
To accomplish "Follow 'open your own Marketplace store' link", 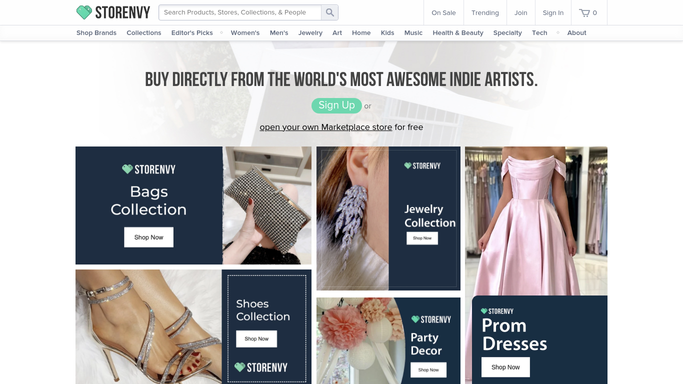I will tap(326, 127).
